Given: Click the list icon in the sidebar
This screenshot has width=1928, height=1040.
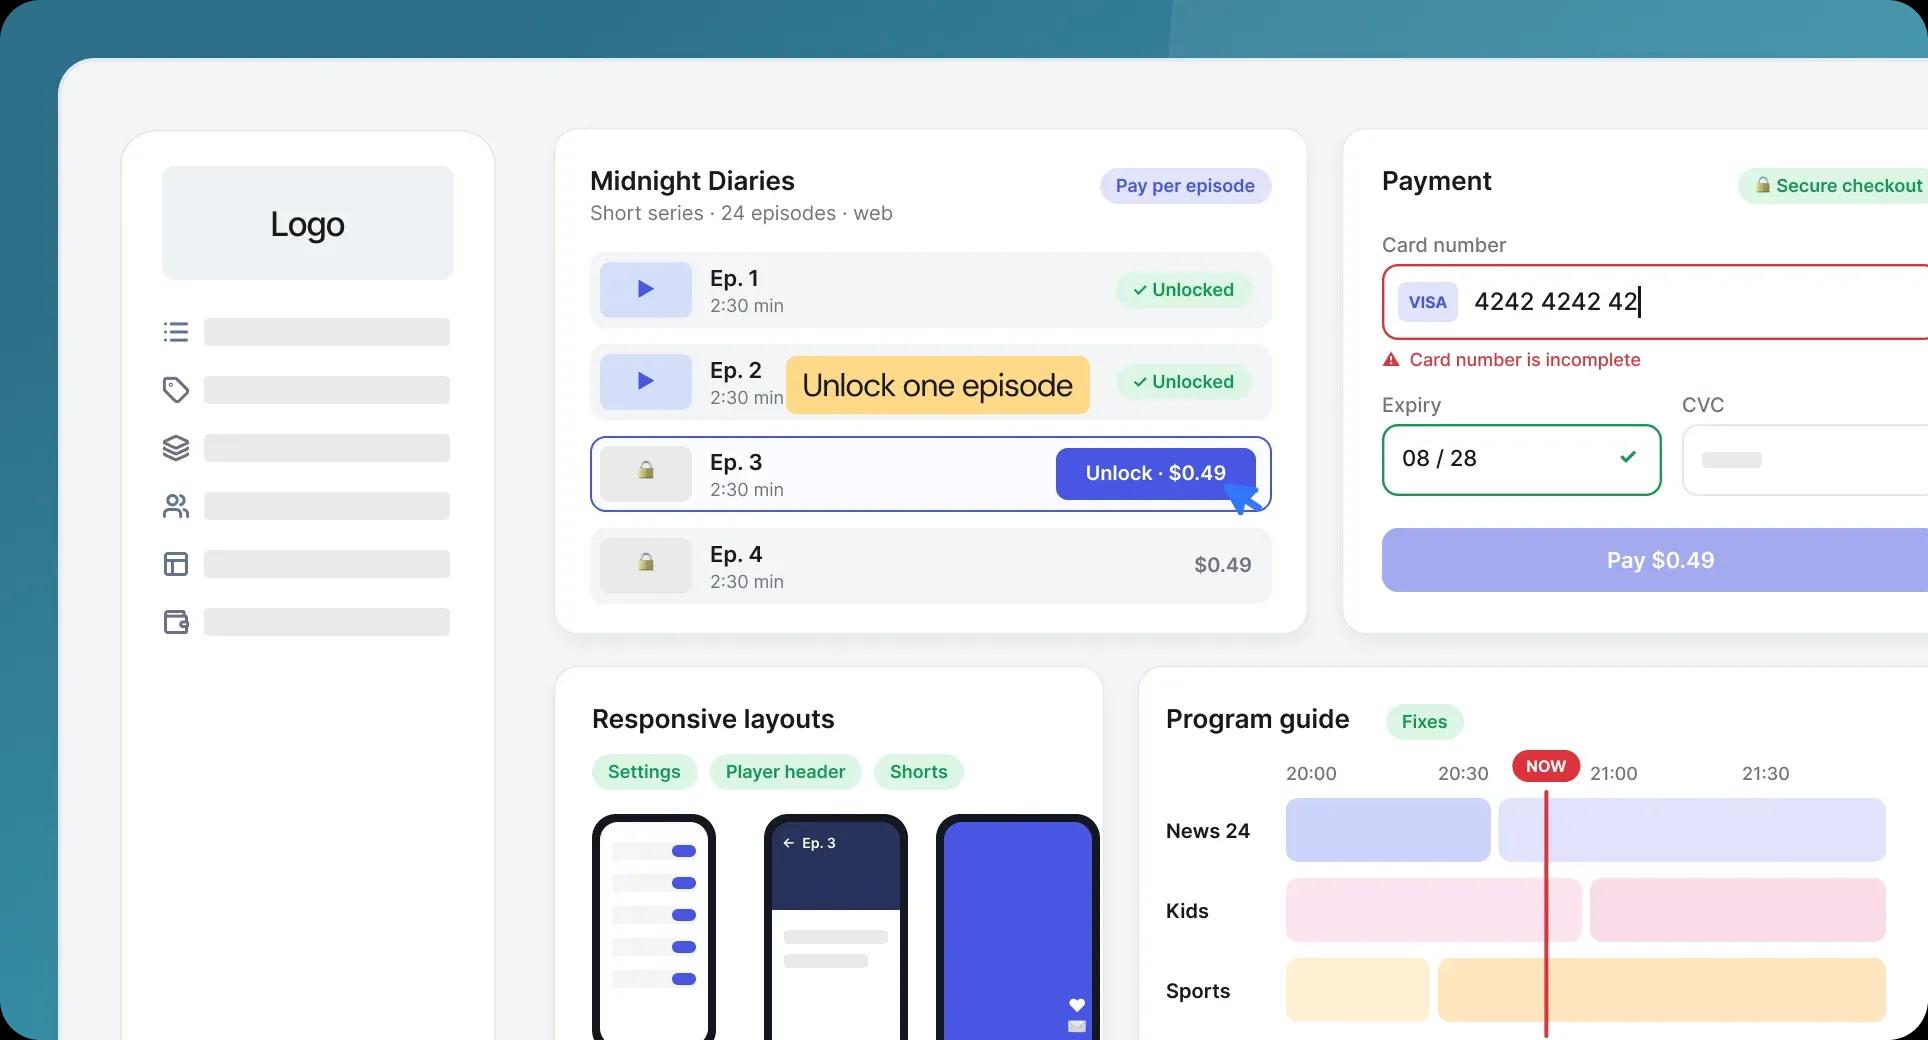Looking at the screenshot, I should point(176,332).
